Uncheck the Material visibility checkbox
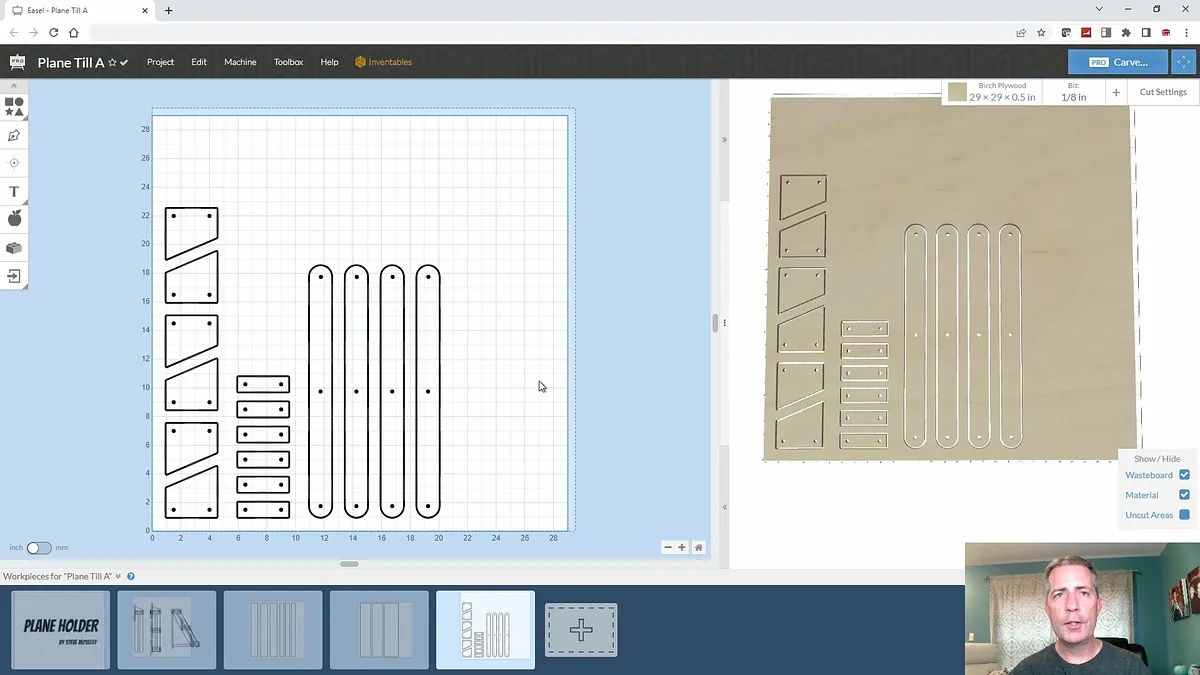 point(1184,495)
